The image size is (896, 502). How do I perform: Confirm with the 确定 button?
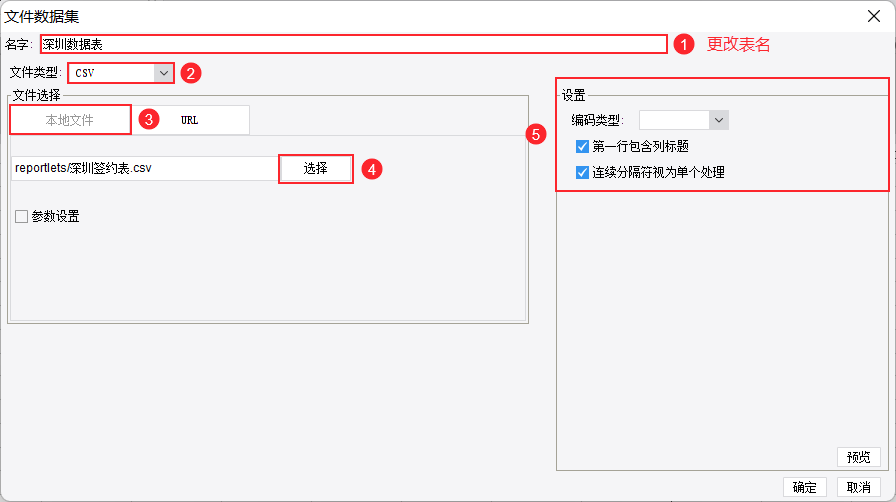(x=804, y=487)
